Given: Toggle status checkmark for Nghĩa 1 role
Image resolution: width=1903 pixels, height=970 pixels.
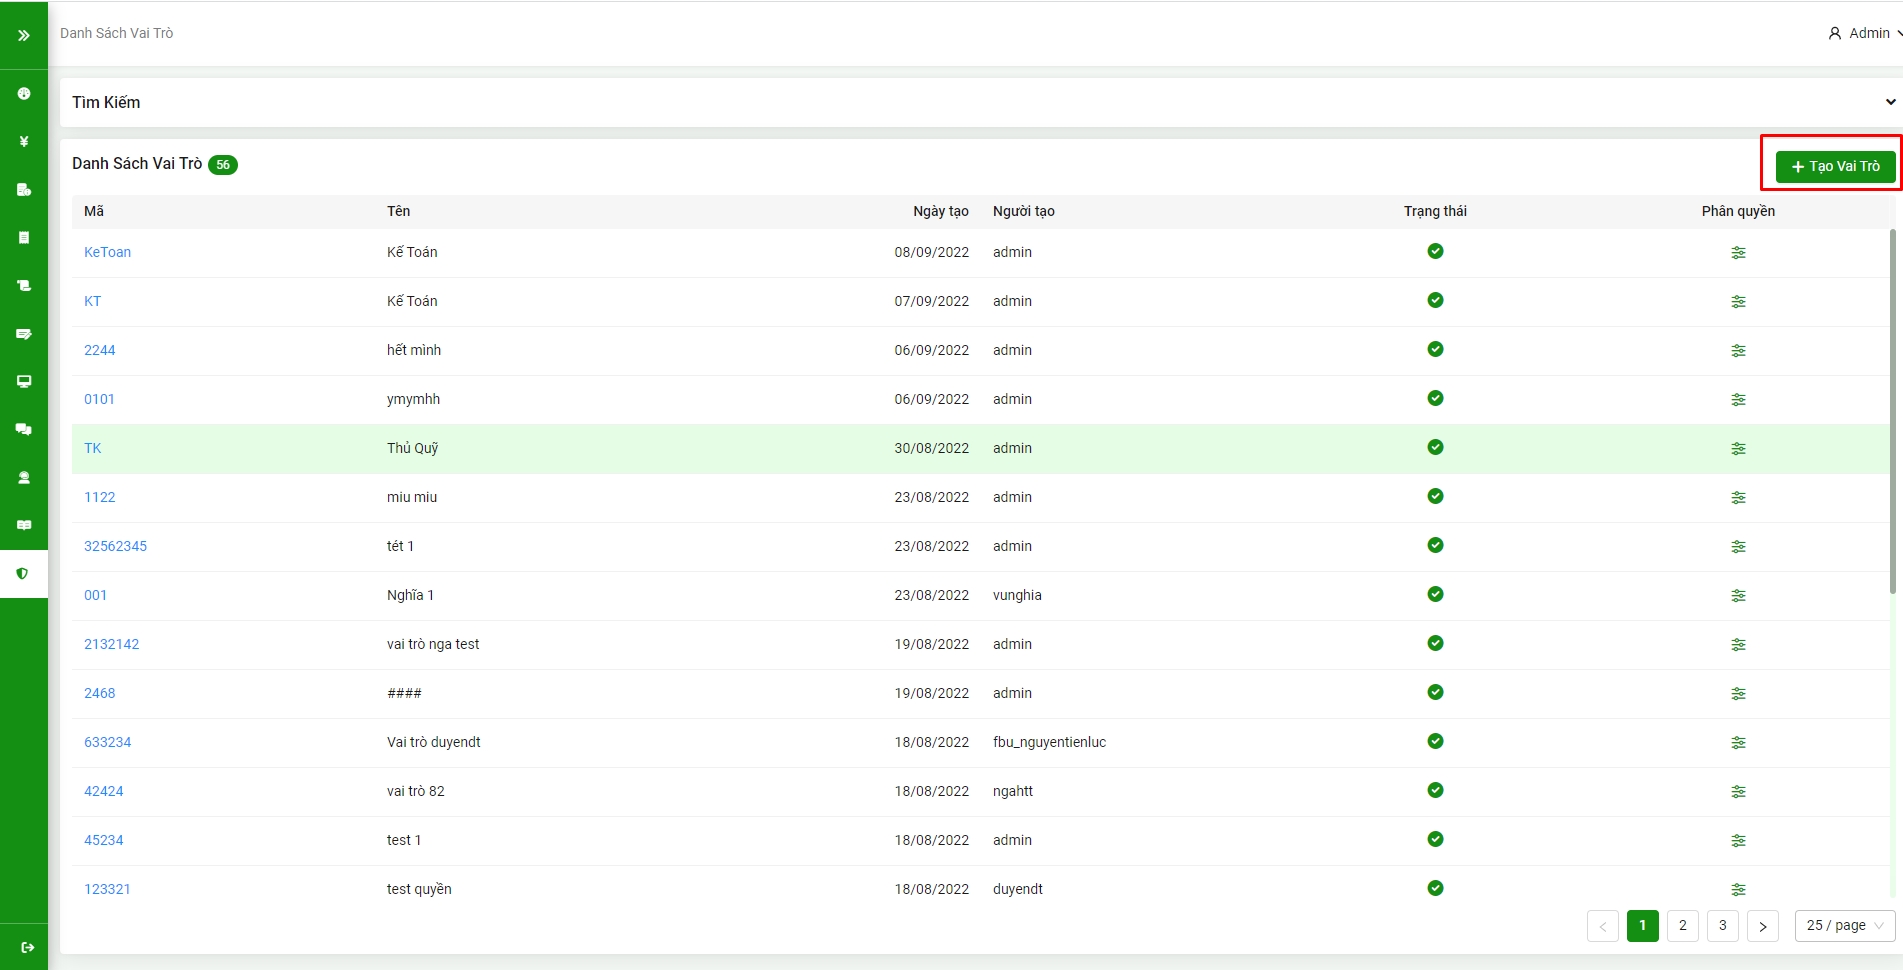Looking at the screenshot, I should click(1435, 594).
